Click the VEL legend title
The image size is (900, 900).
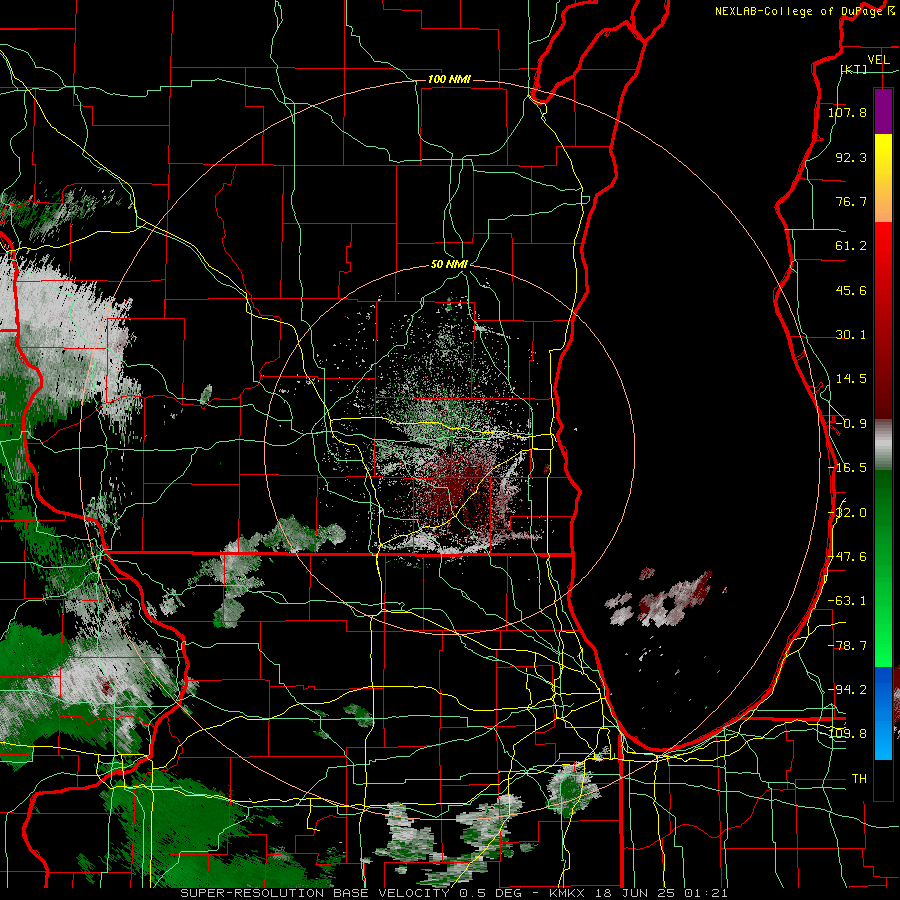pyautogui.click(x=878, y=60)
